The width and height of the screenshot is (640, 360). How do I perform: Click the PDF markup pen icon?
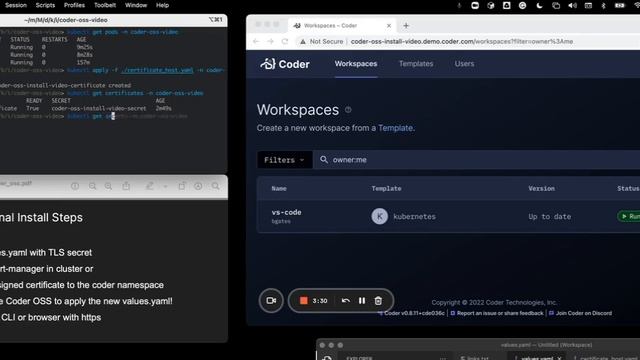point(149,186)
